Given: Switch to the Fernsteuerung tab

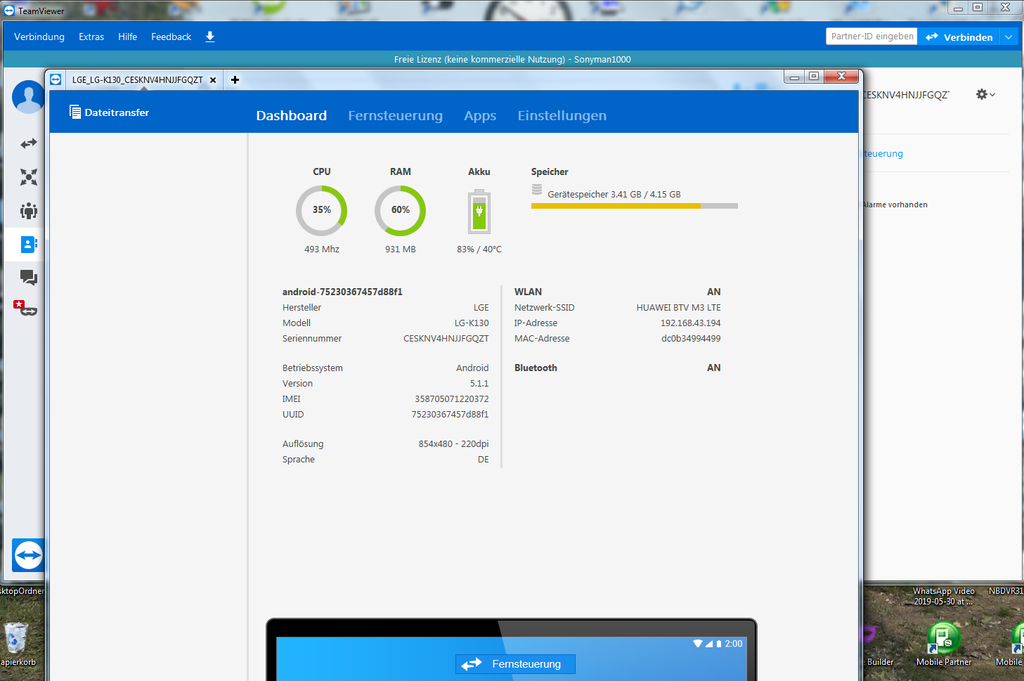Looking at the screenshot, I should [395, 116].
